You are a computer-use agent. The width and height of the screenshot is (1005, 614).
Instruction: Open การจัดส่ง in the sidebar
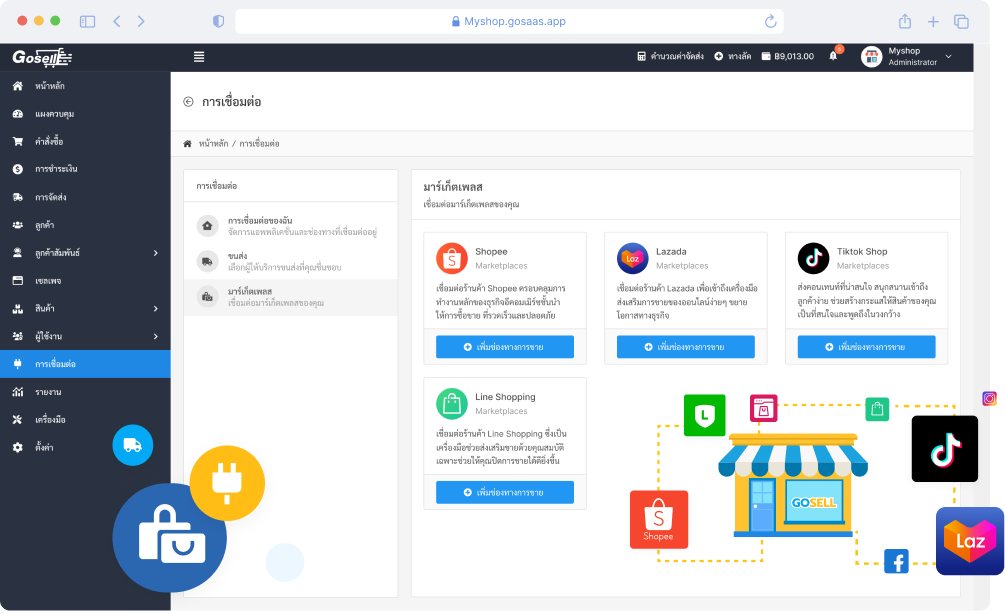(x=85, y=197)
